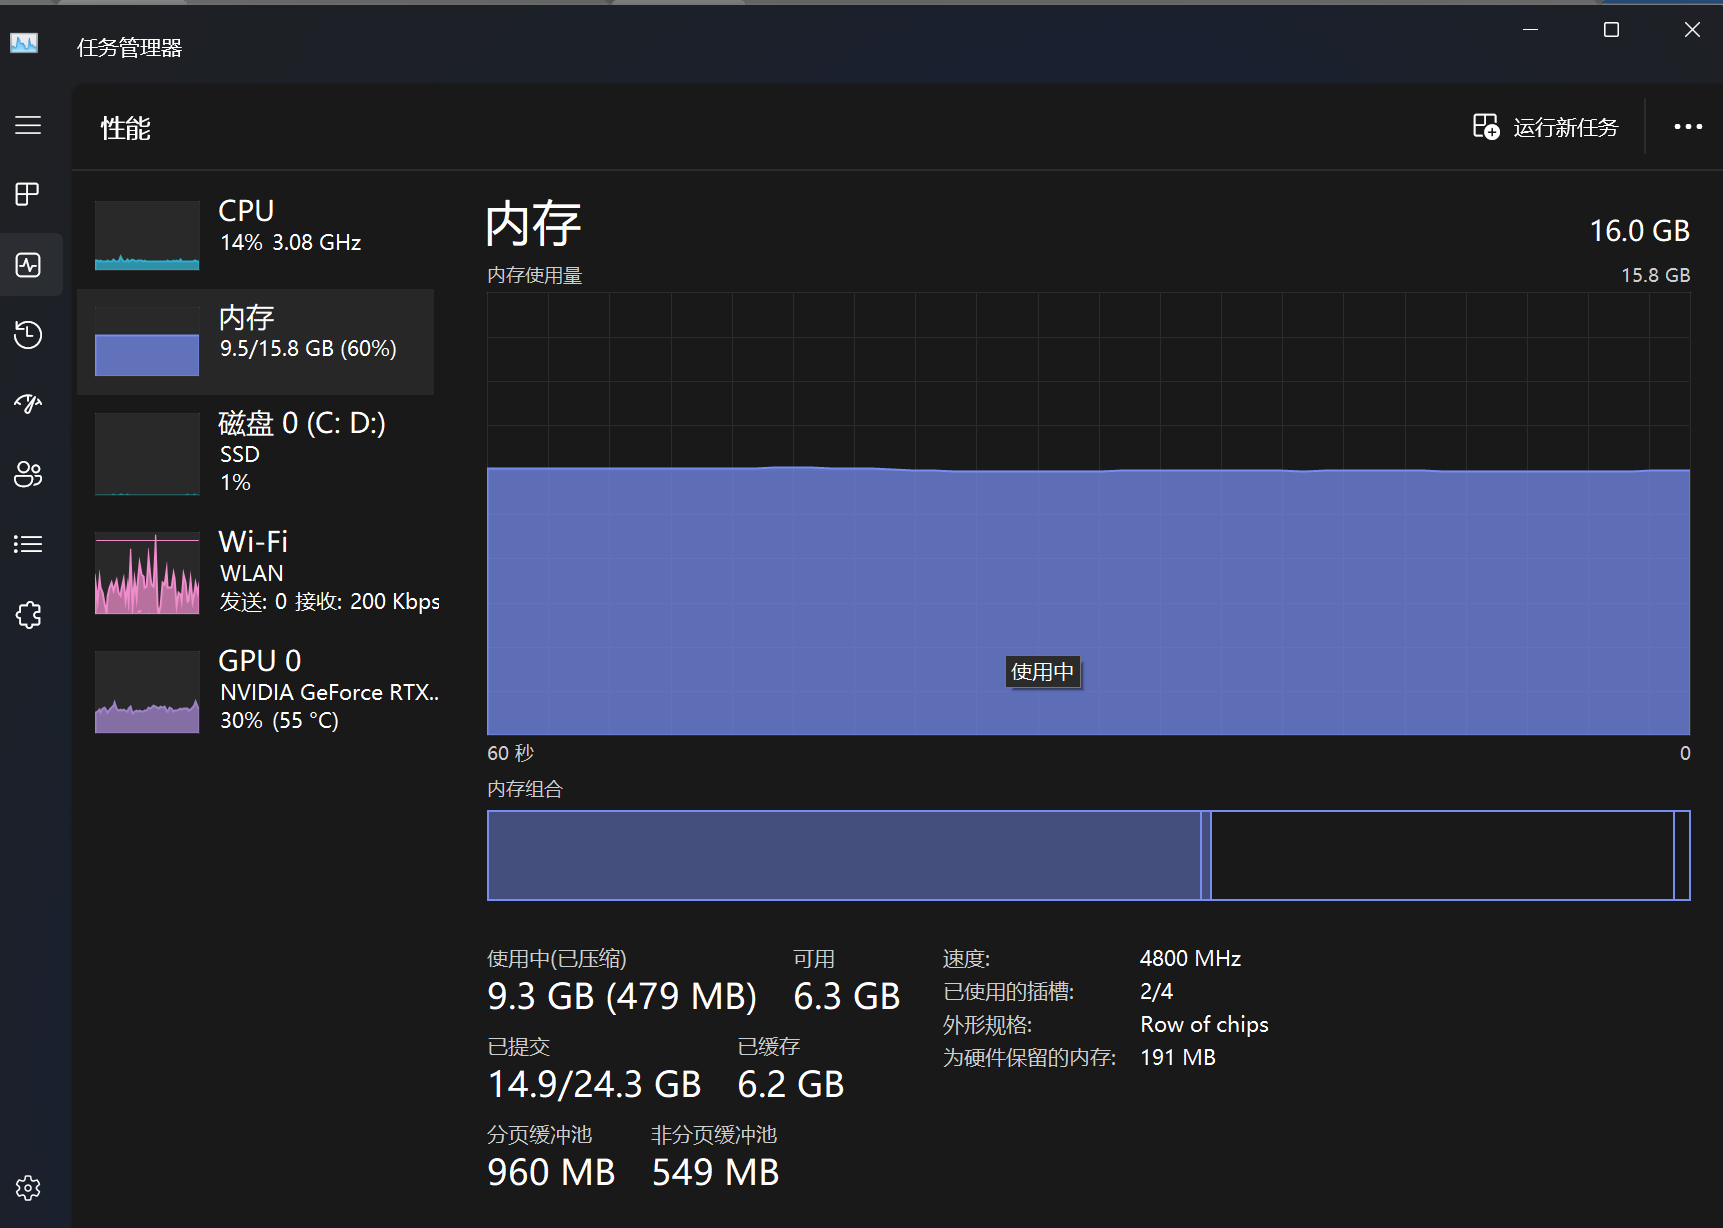The width and height of the screenshot is (1723, 1228).
Task: Open the Services puzzle icon
Action: pos(28,615)
